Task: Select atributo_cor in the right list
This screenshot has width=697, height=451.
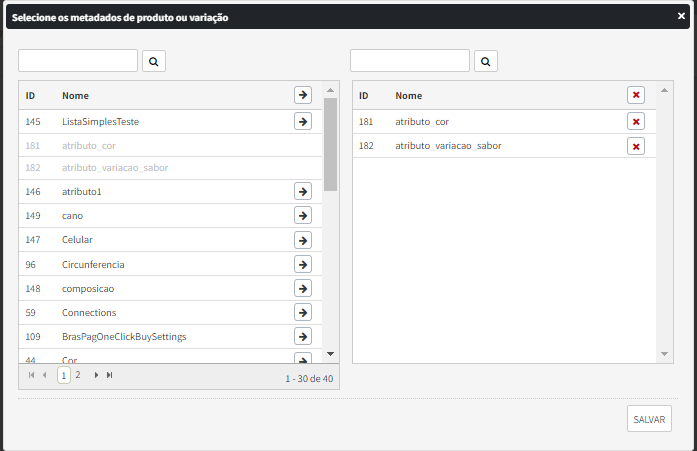Action: point(422,122)
